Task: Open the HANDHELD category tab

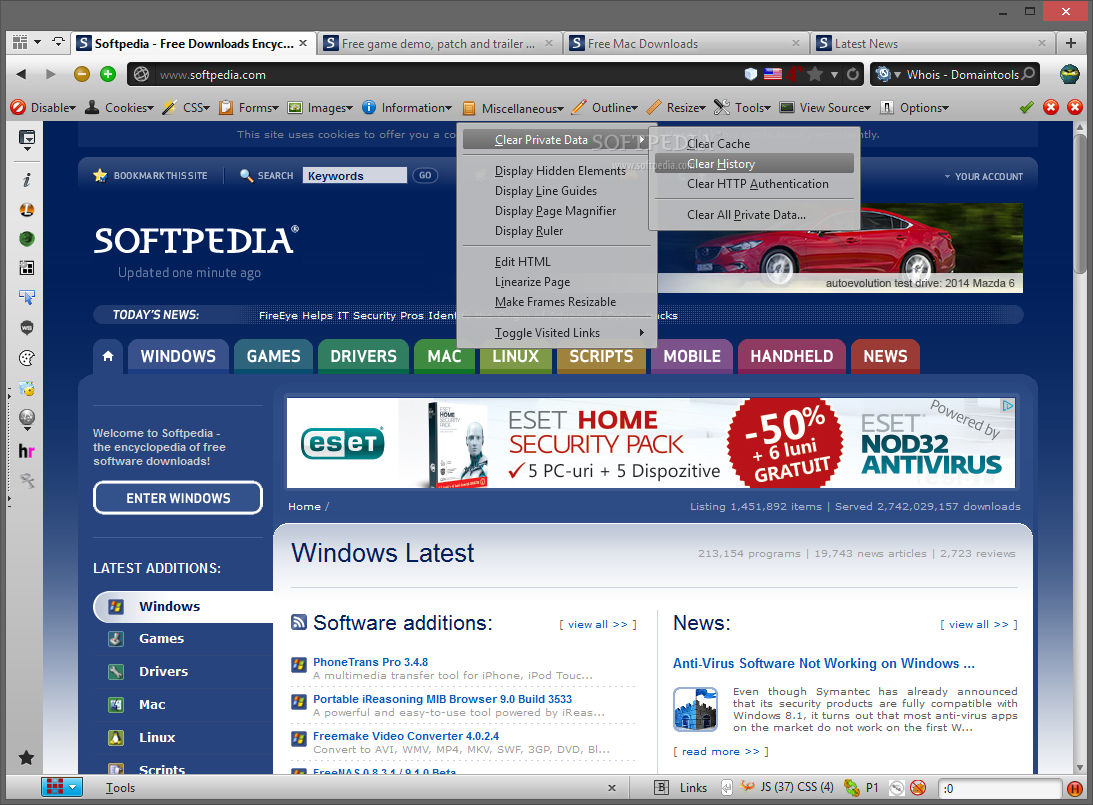Action: point(792,356)
